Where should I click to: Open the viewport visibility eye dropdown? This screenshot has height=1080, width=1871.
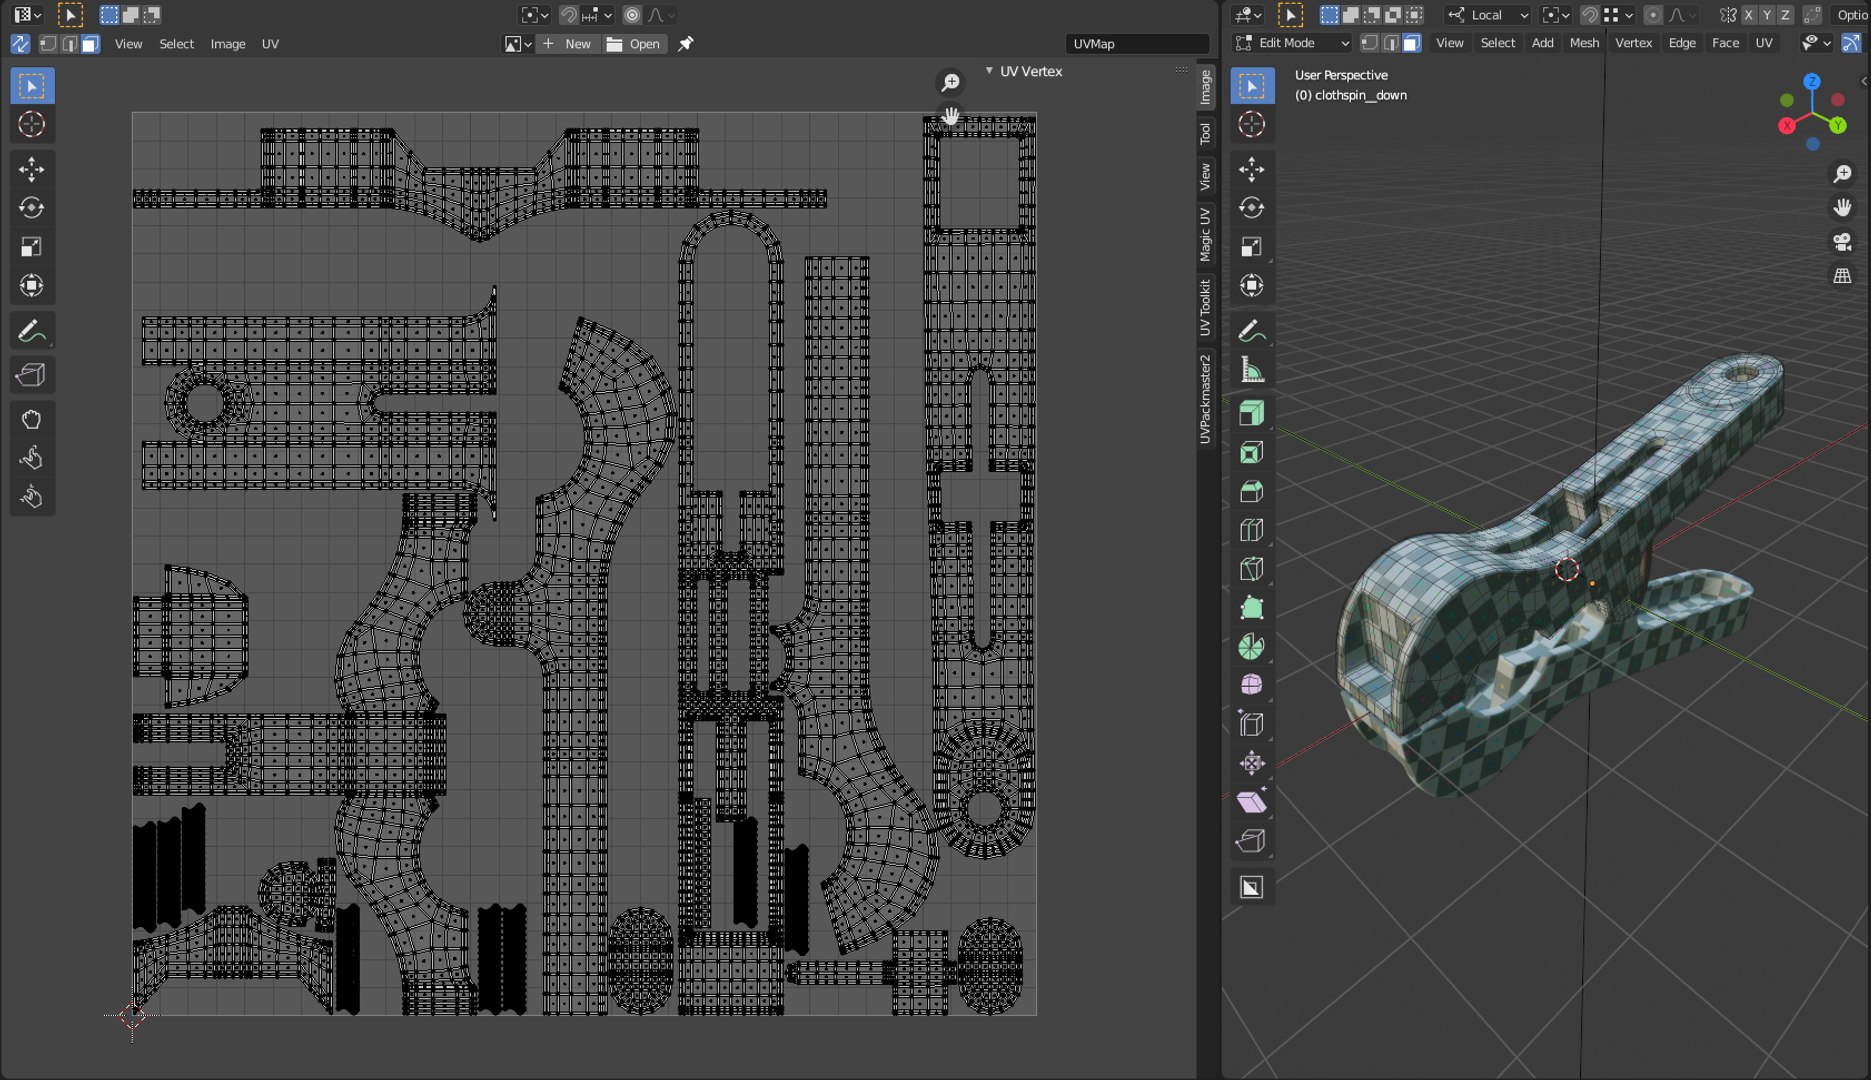pos(1816,43)
